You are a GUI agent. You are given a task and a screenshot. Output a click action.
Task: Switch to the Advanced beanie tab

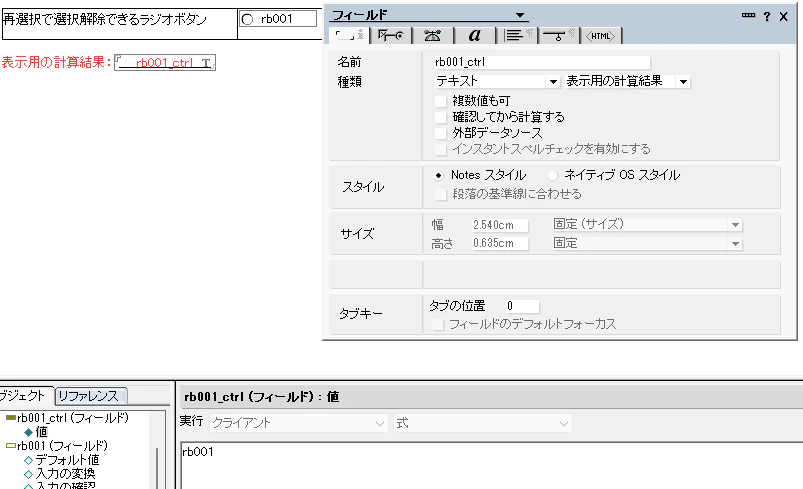pyautogui.click(x=432, y=35)
